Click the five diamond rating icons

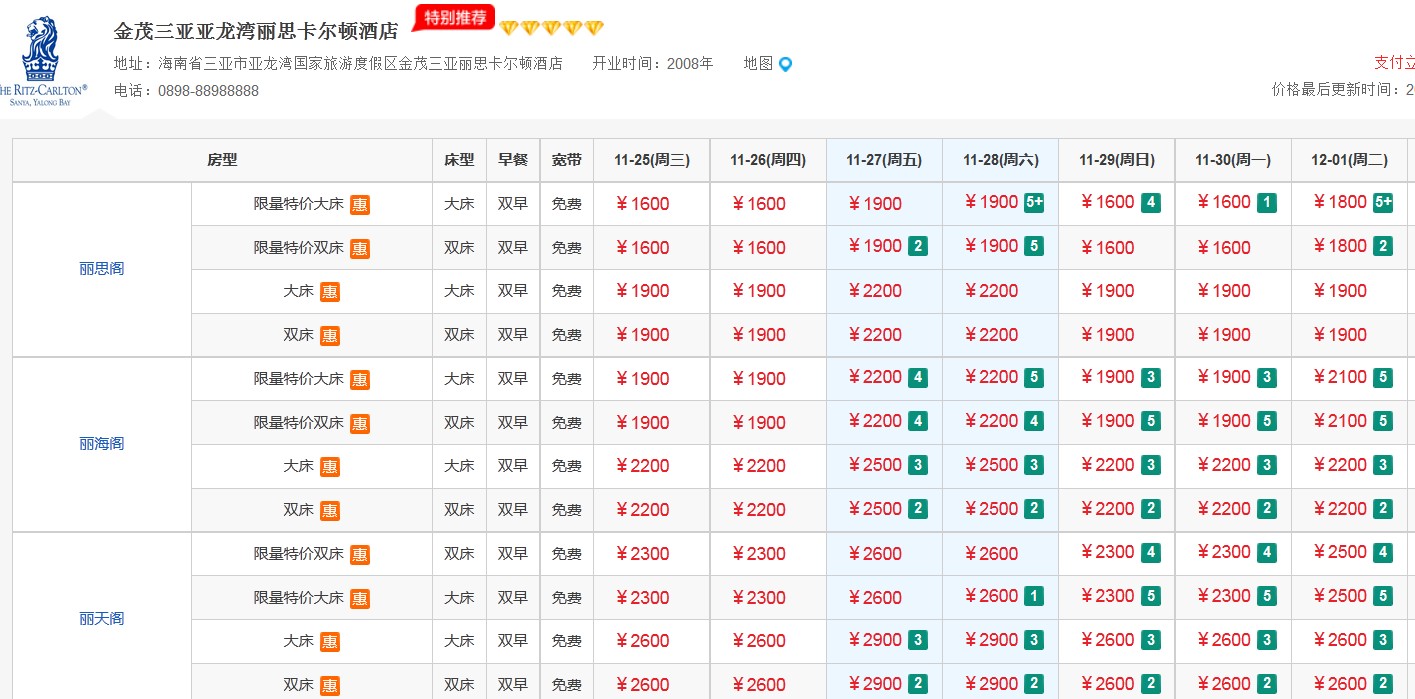pyautogui.click(x=551, y=28)
